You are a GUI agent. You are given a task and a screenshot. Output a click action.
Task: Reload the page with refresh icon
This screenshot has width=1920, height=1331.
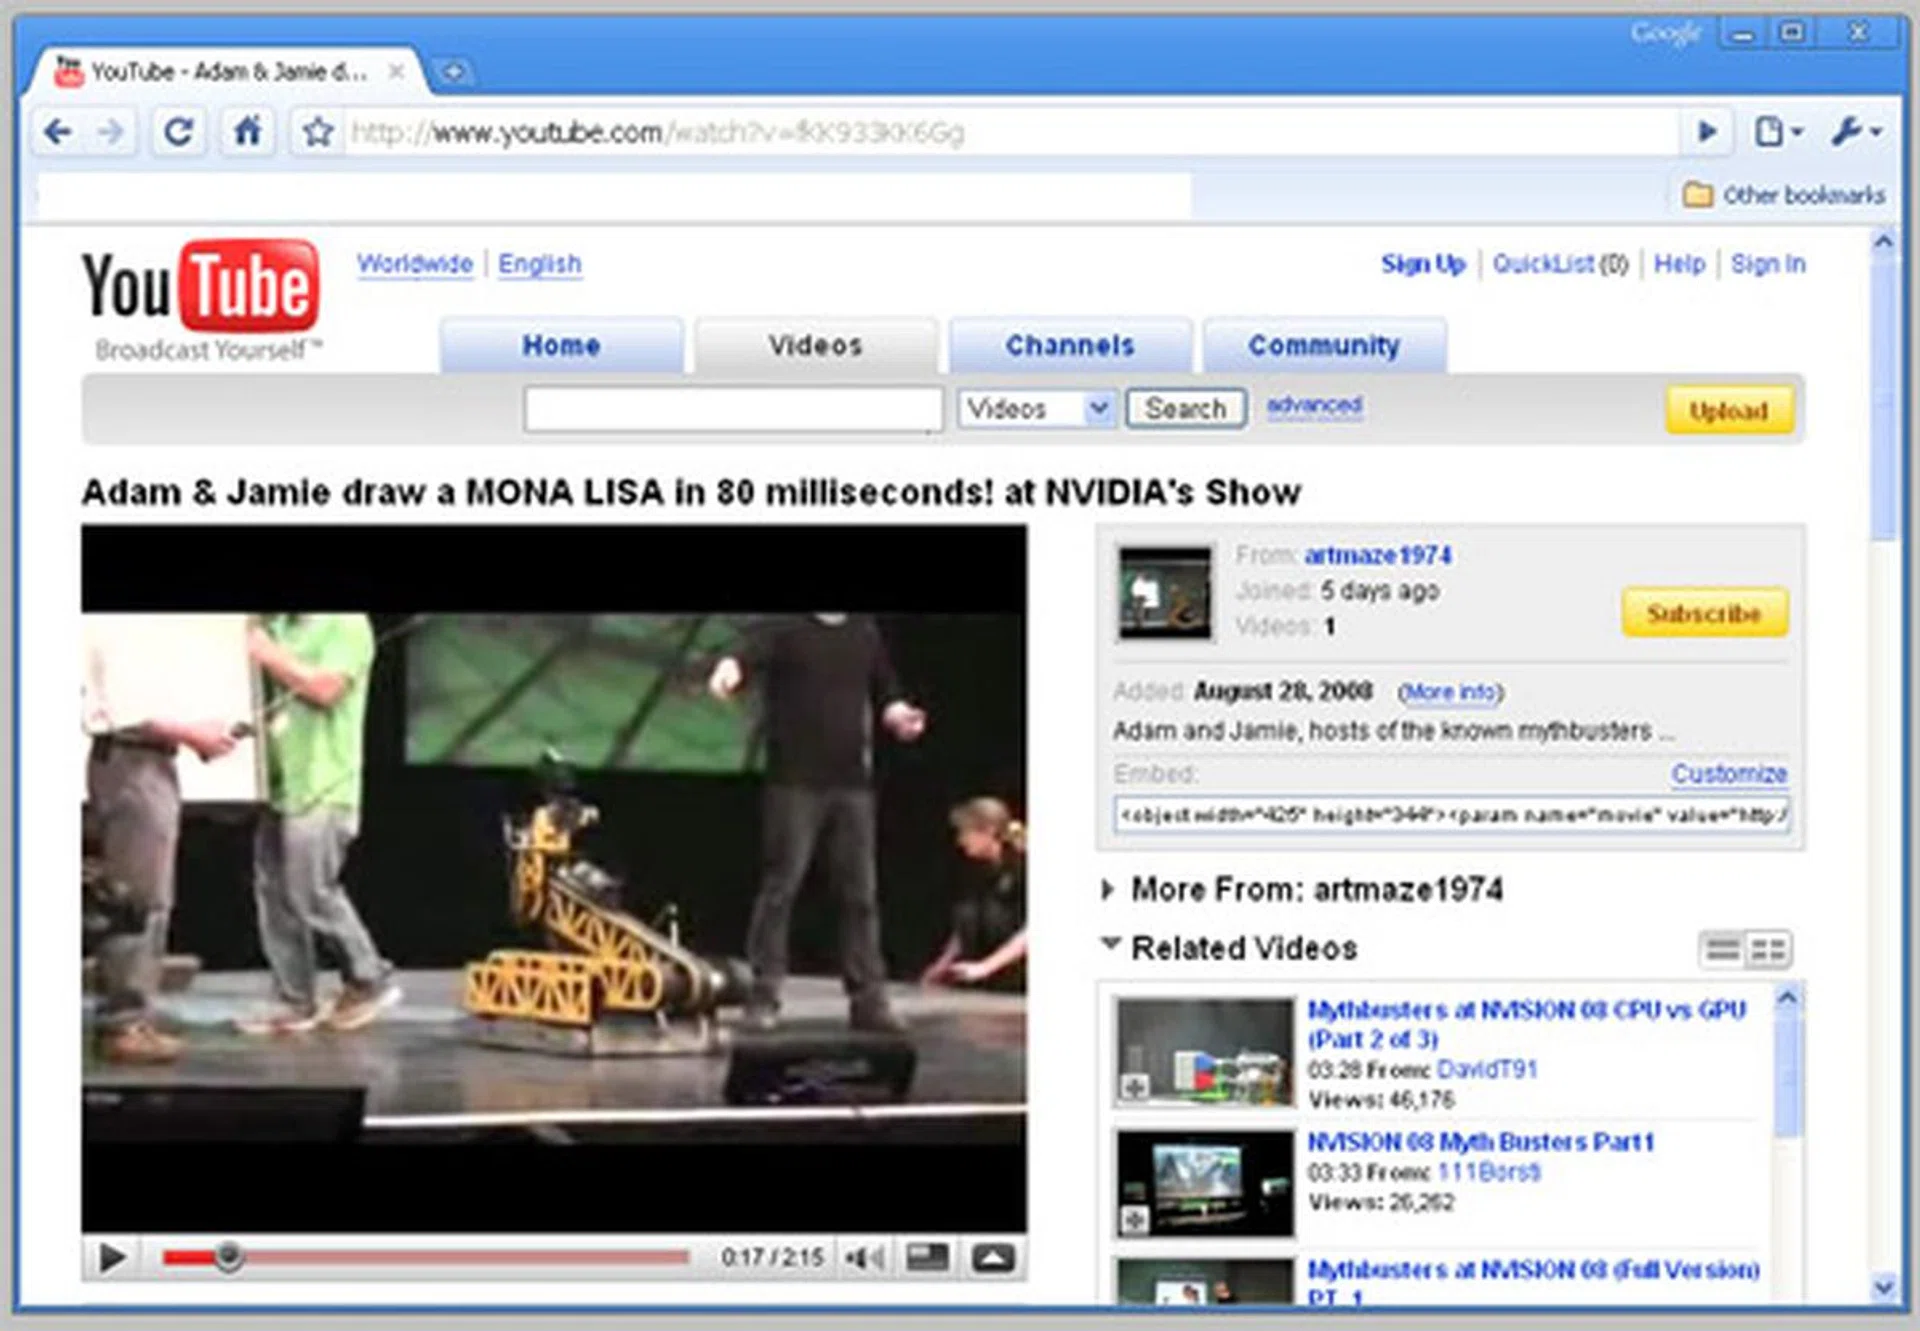[179, 132]
